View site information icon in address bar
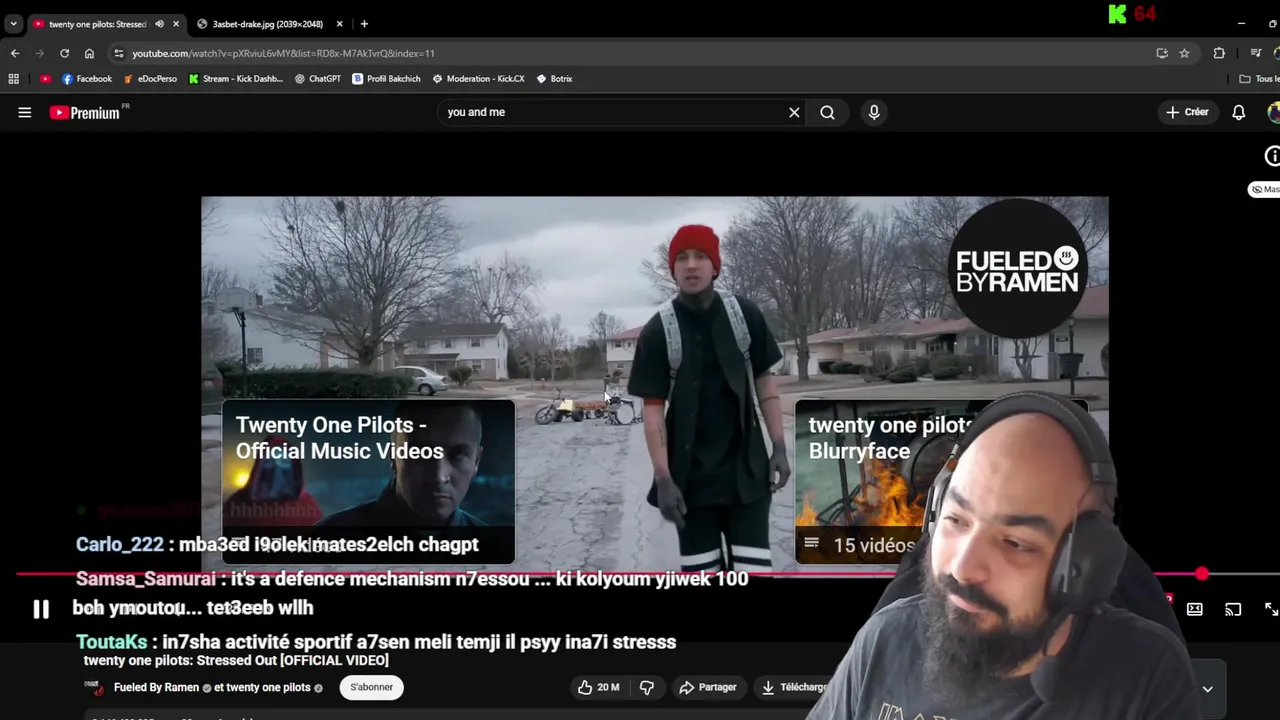Image resolution: width=1280 pixels, height=720 pixels. click(x=119, y=53)
